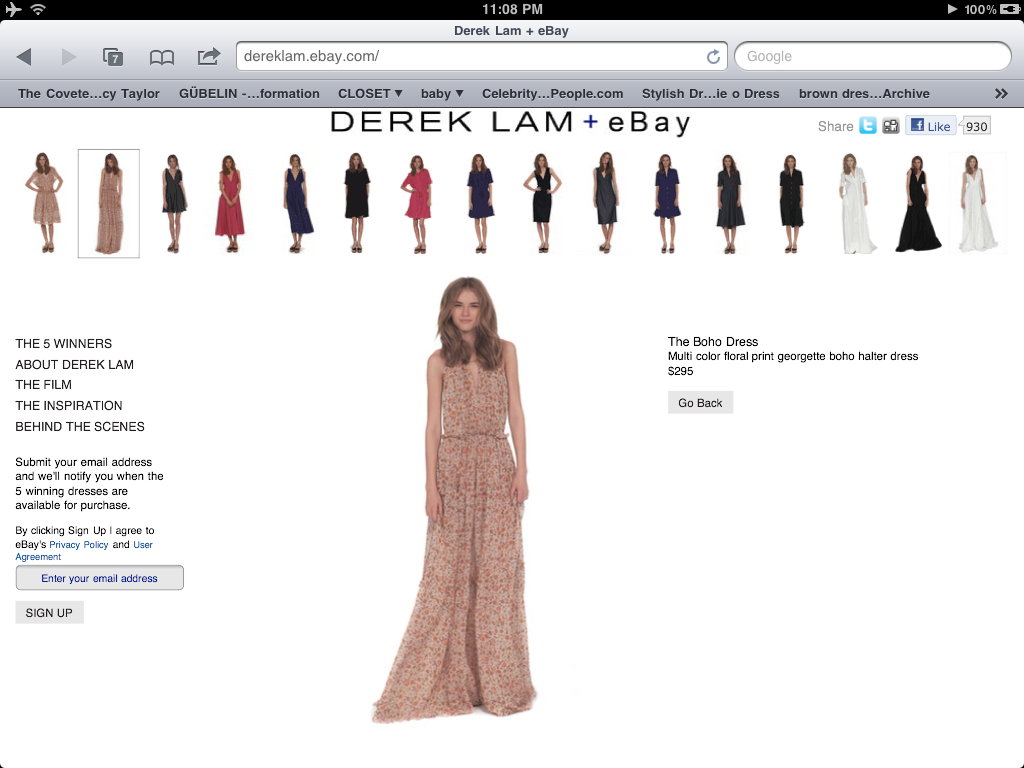The width and height of the screenshot is (1024, 768).
Task: Select the first short floral dress thumbnail
Action: (x=44, y=202)
